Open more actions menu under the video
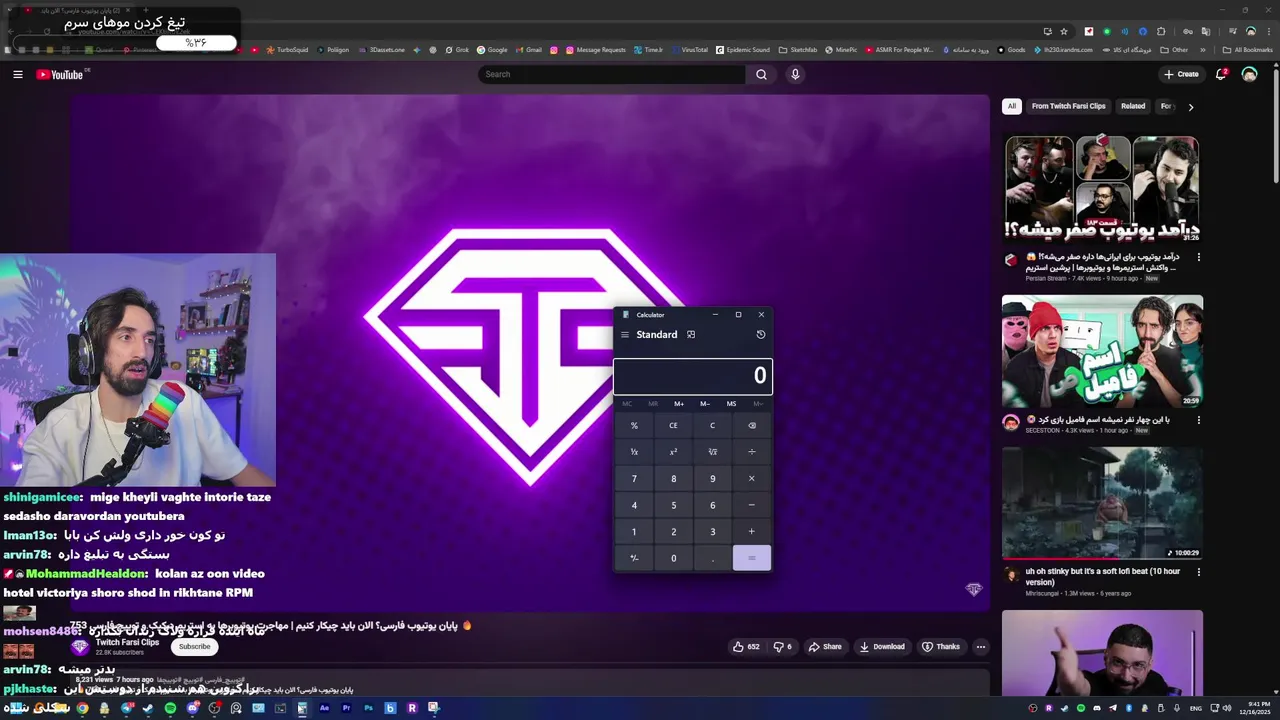The image size is (1280, 720). click(x=981, y=647)
